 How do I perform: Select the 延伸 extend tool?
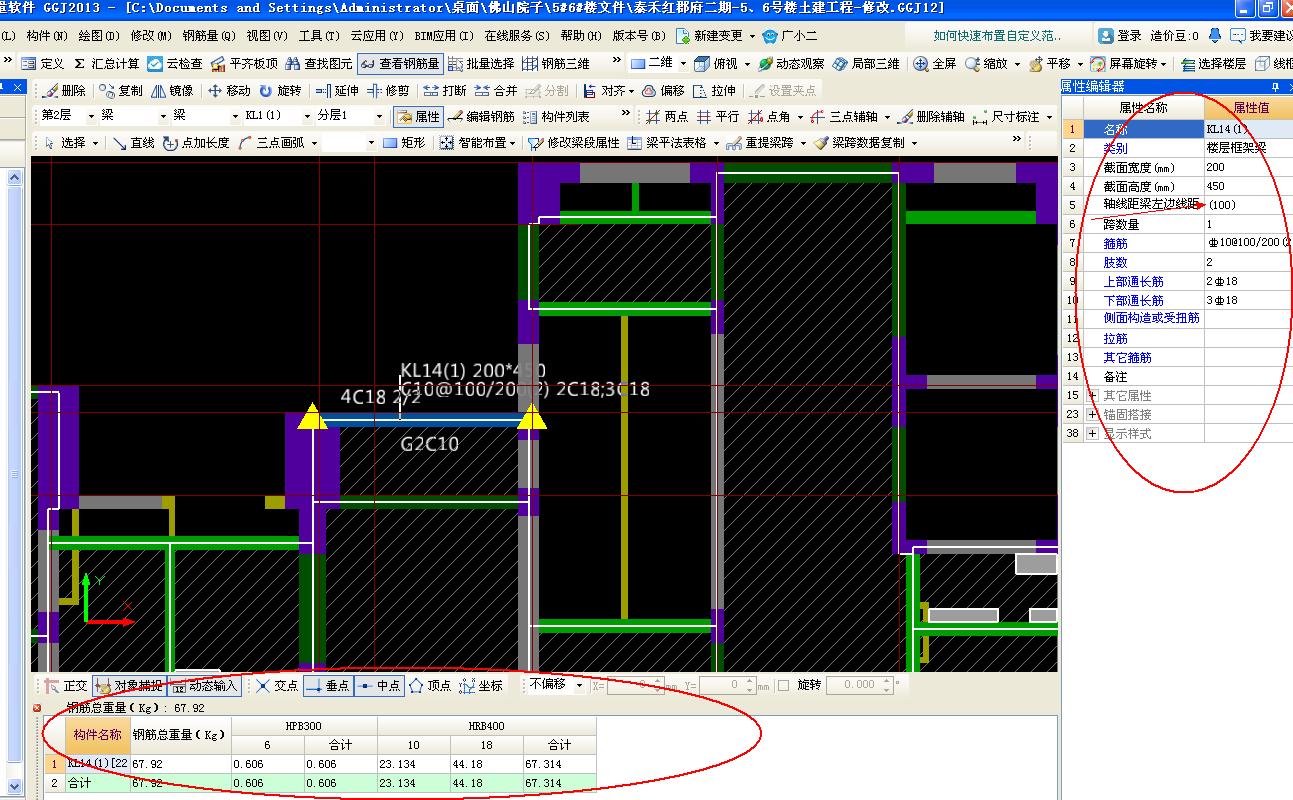pyautogui.click(x=337, y=90)
